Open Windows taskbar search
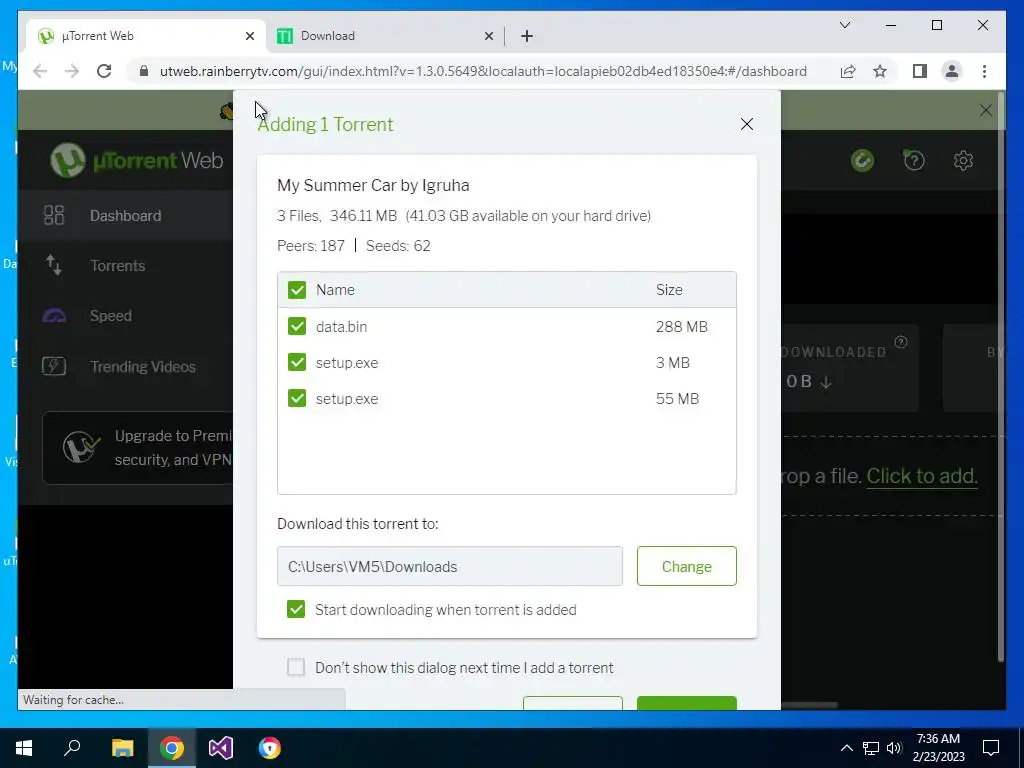 coord(72,748)
